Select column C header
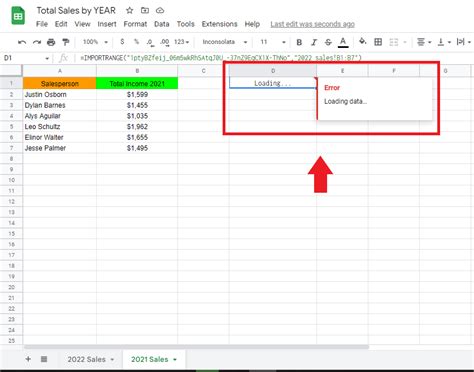 click(203, 71)
